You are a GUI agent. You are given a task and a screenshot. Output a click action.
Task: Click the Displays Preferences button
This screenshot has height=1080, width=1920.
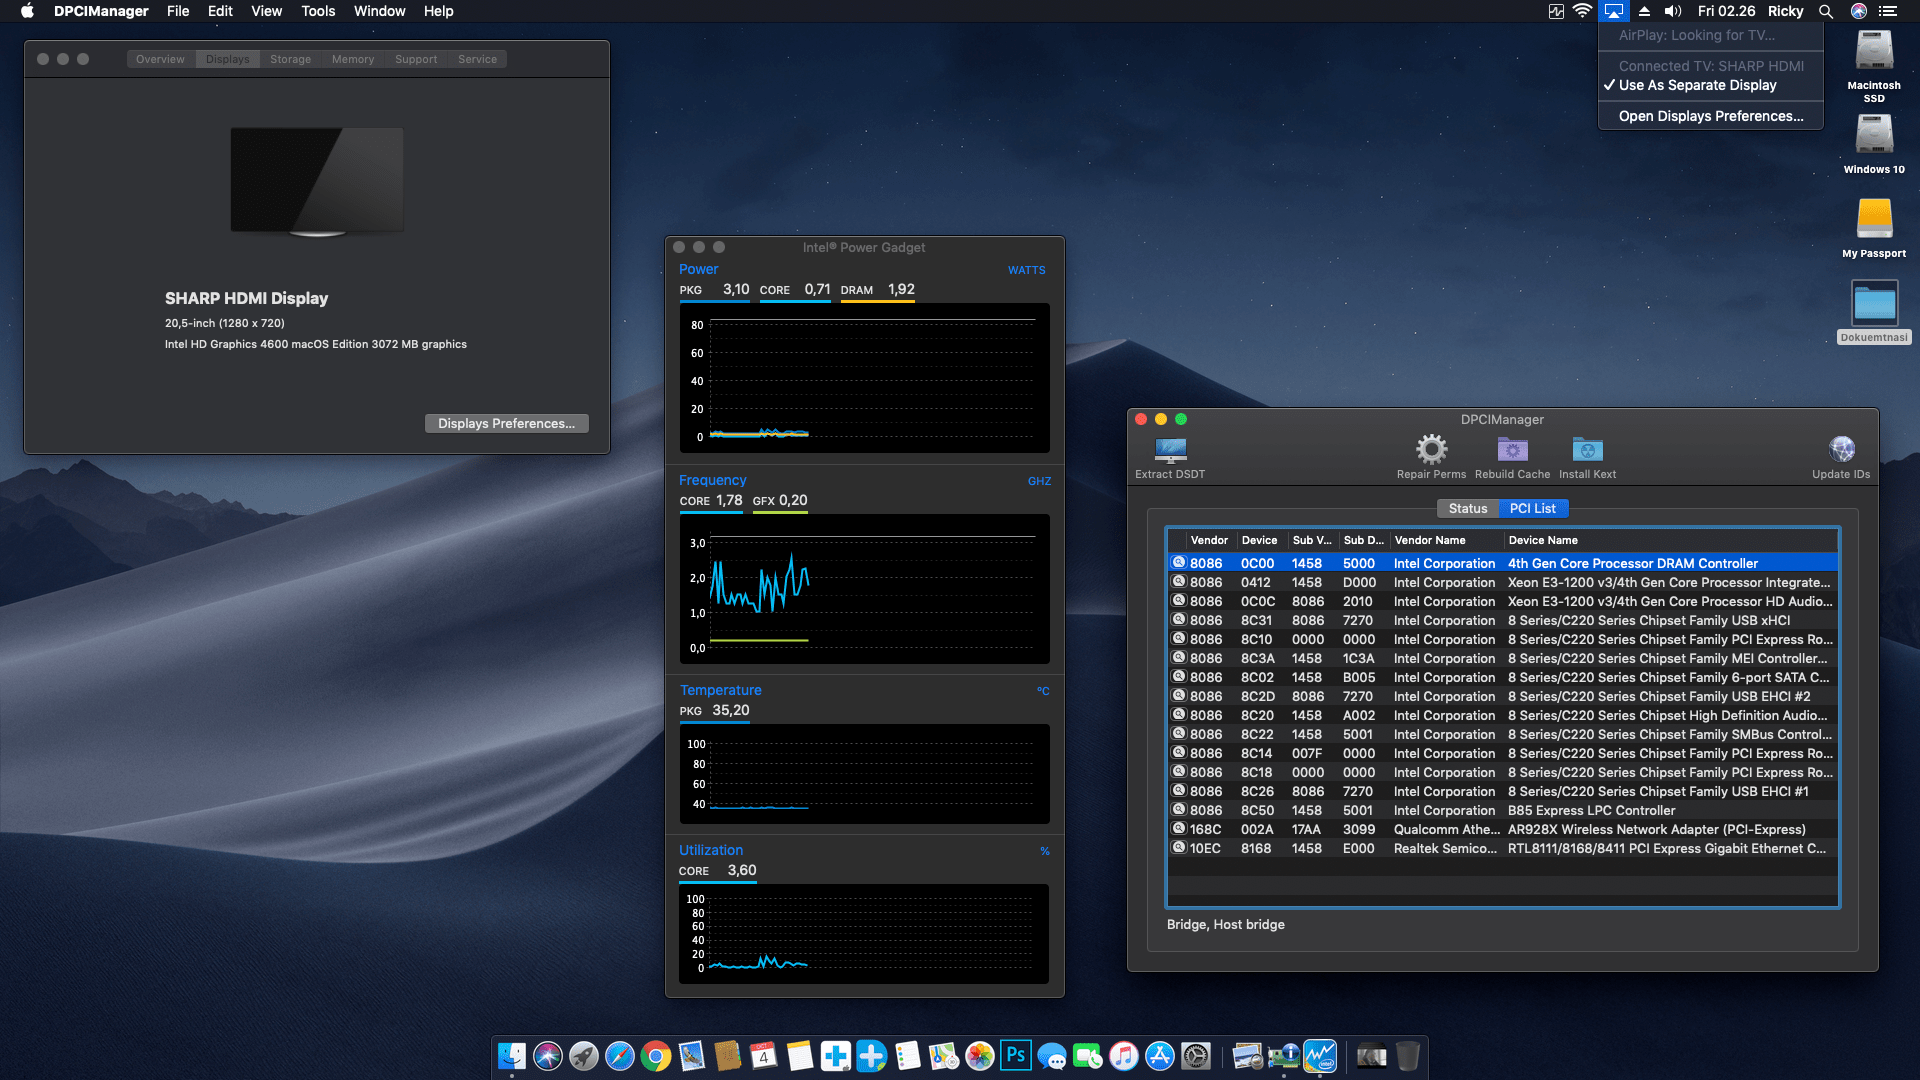(506, 423)
